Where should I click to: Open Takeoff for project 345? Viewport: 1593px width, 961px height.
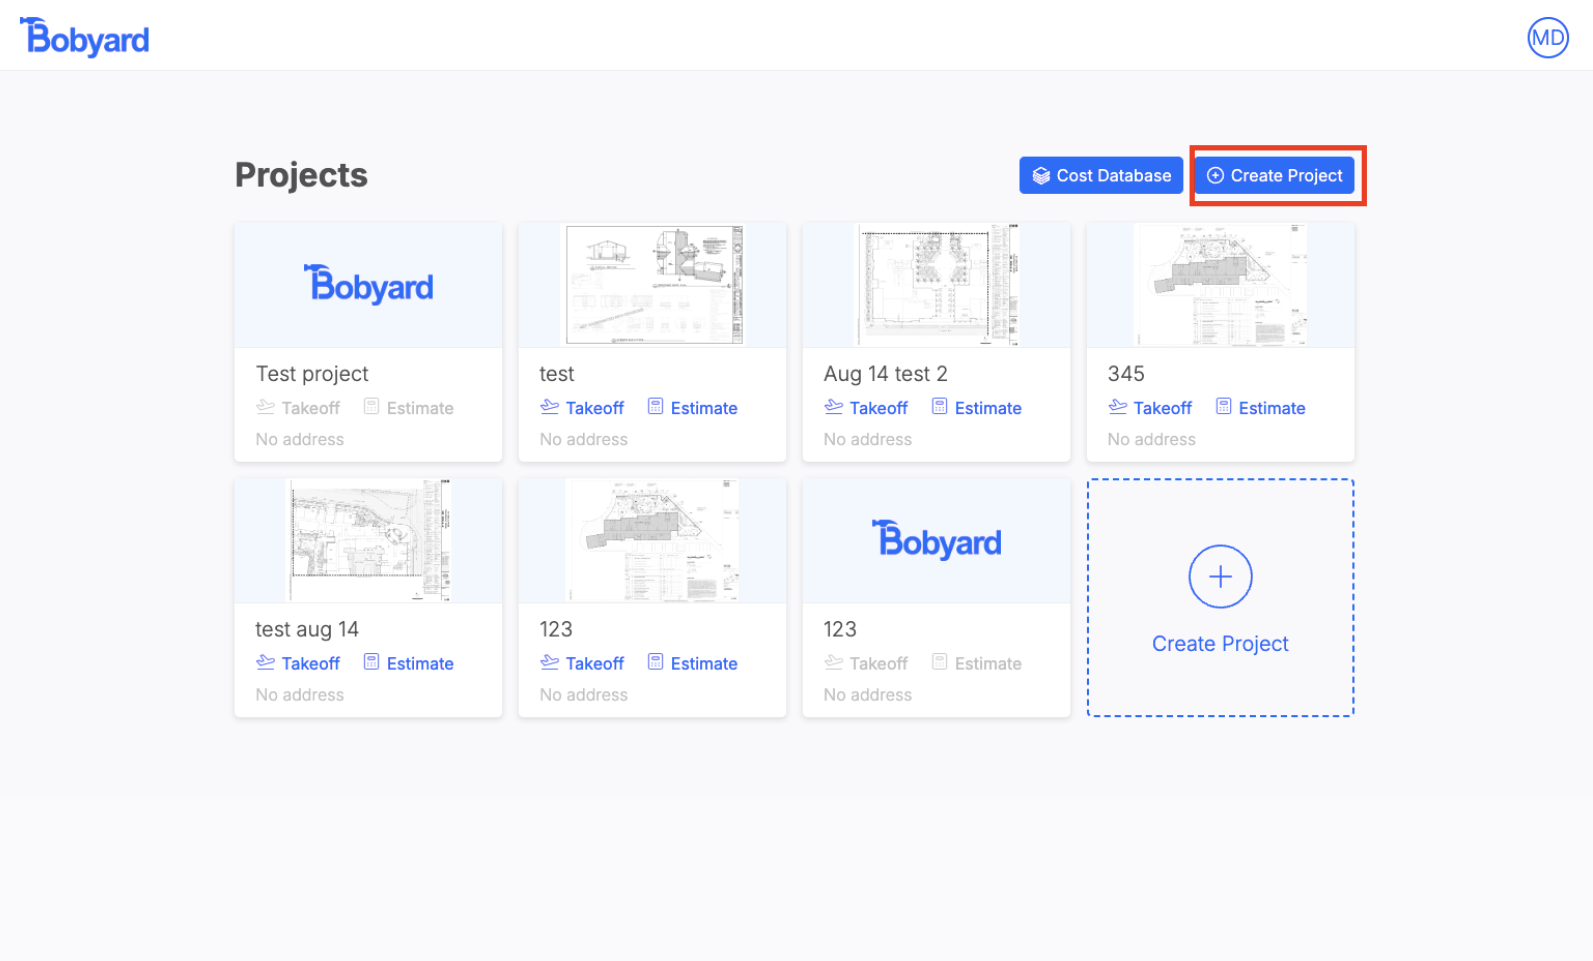(x=1150, y=408)
